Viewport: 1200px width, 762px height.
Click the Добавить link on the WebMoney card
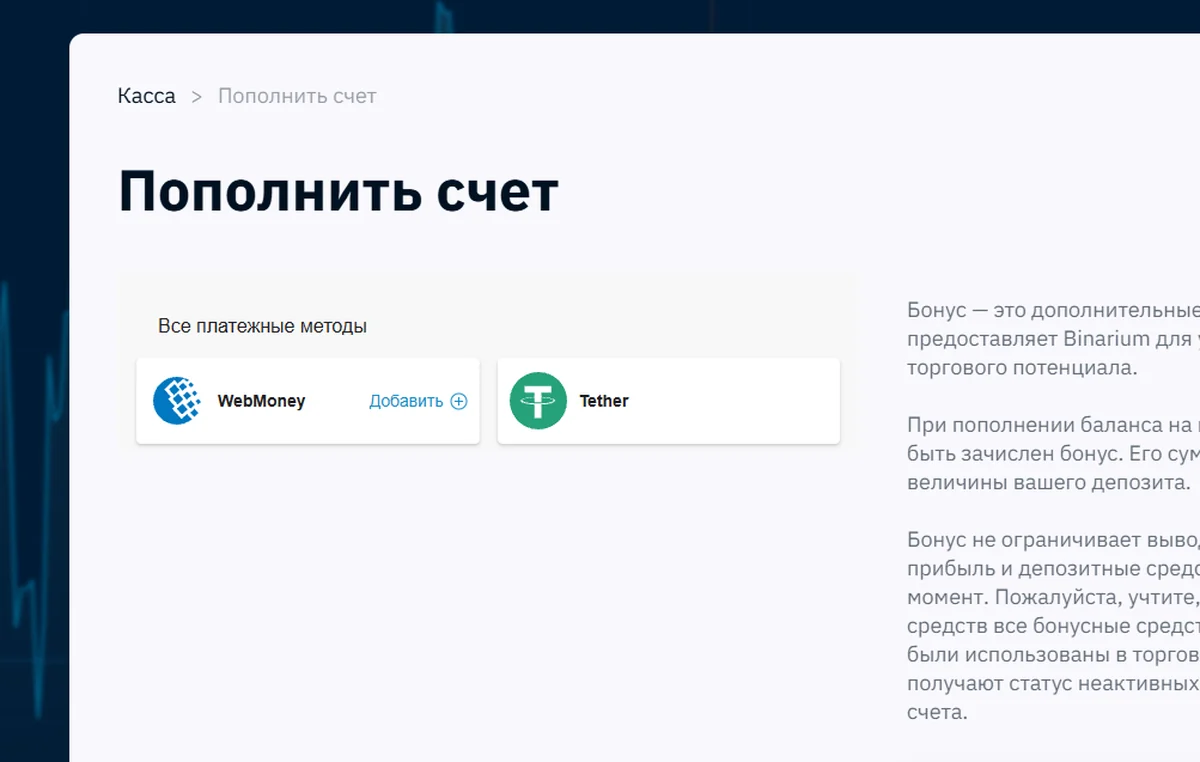click(x=406, y=401)
